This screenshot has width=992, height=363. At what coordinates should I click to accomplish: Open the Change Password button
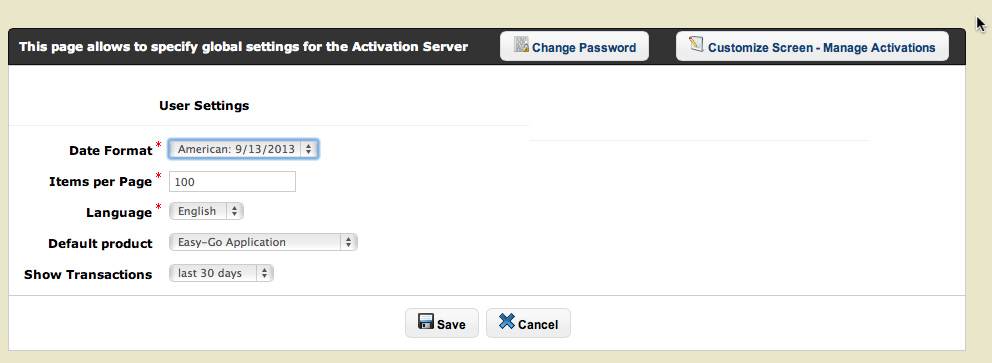pyautogui.click(x=574, y=46)
